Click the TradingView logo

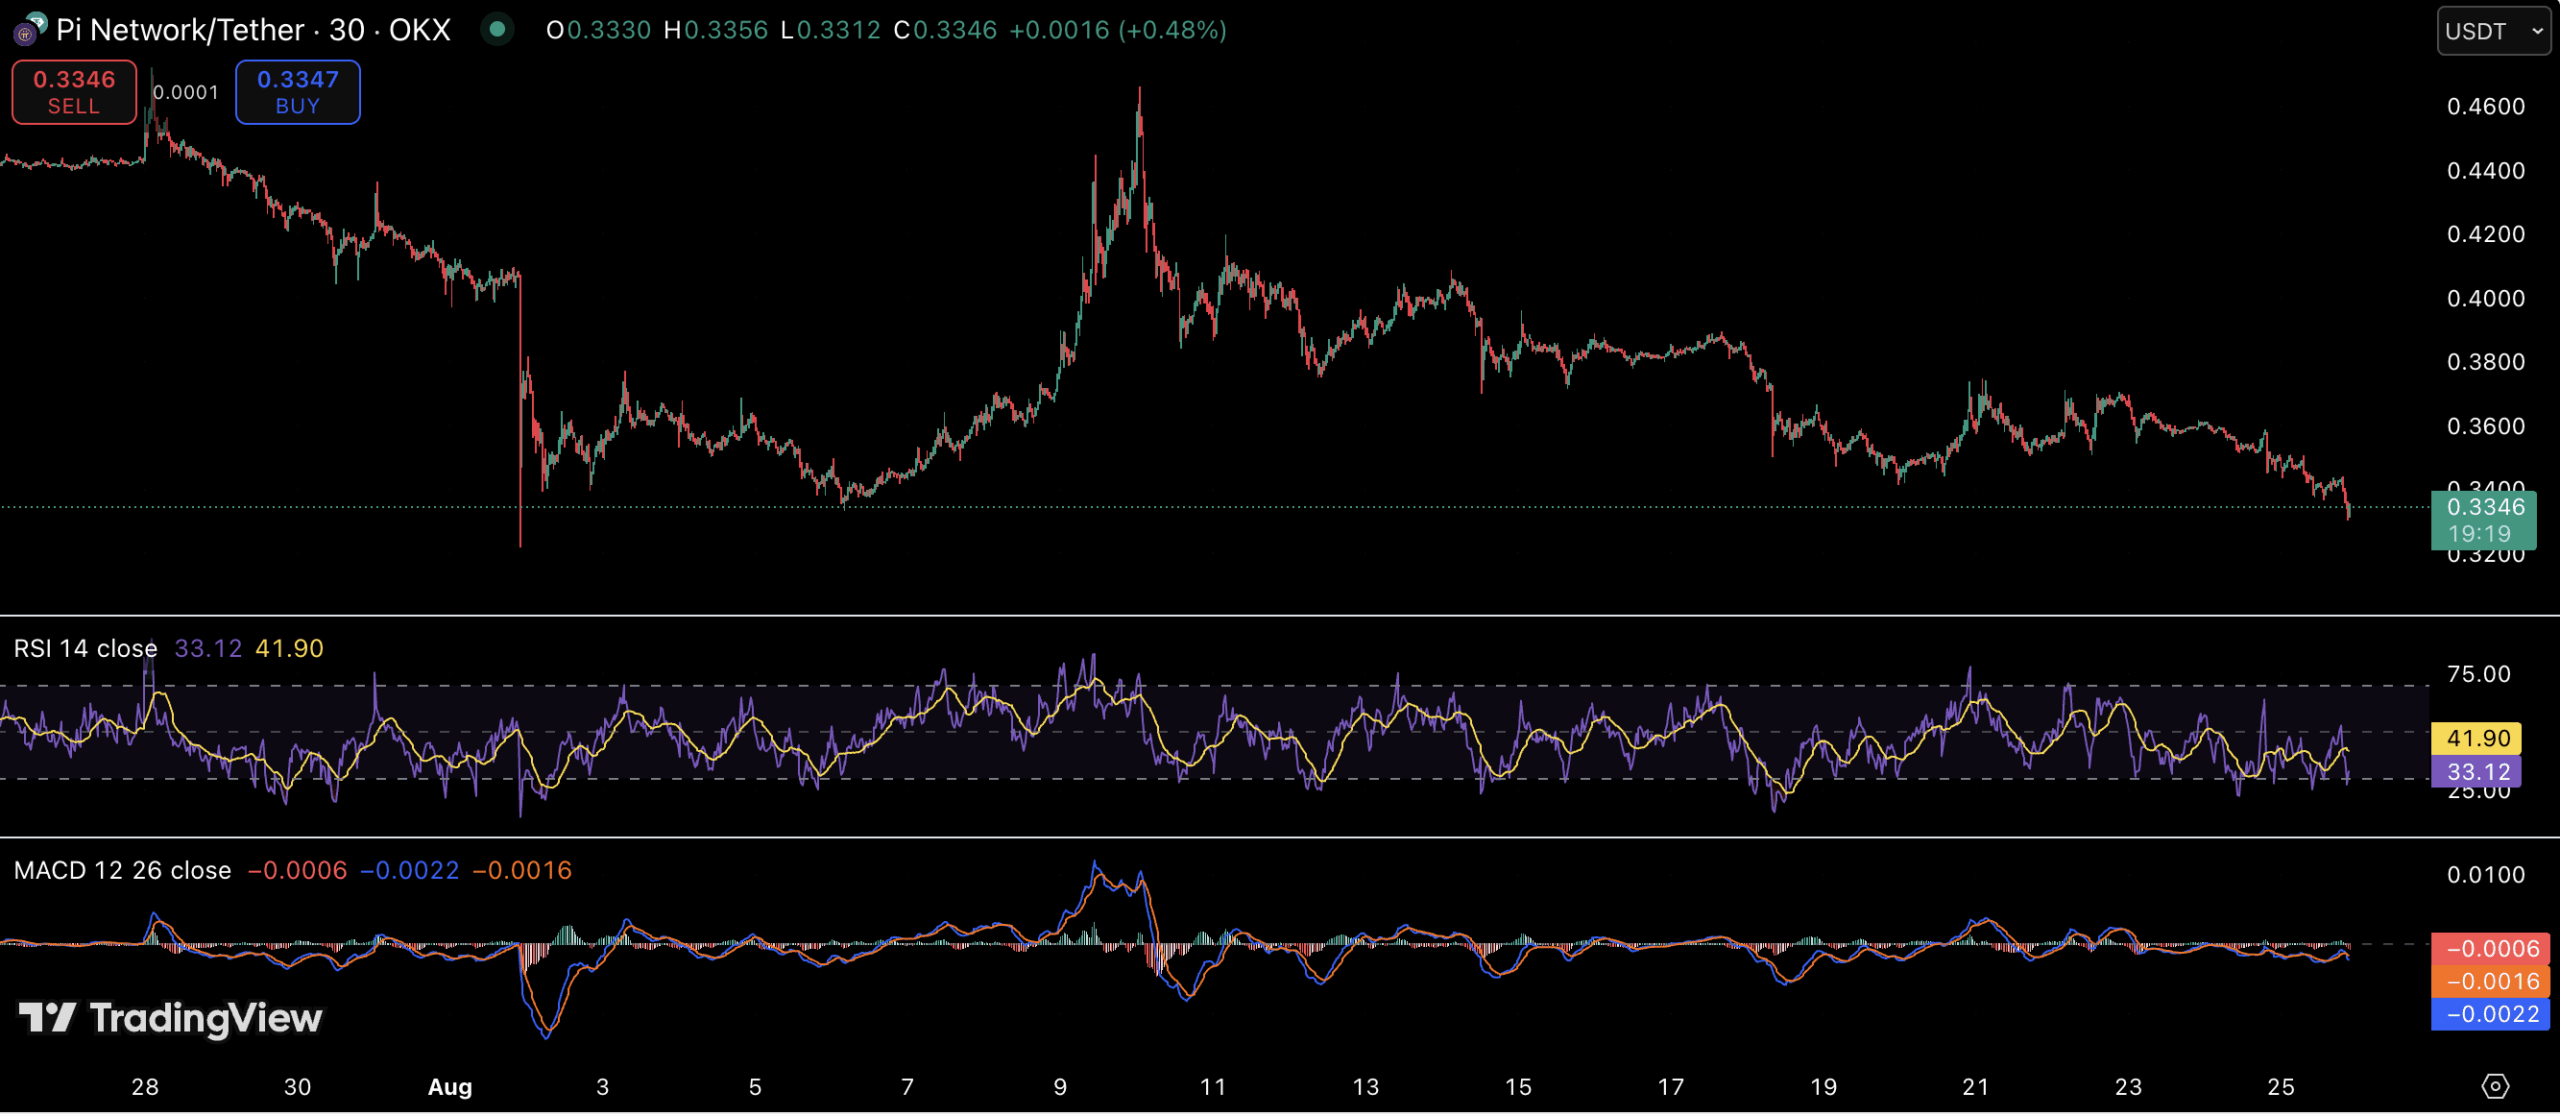pos(171,1019)
